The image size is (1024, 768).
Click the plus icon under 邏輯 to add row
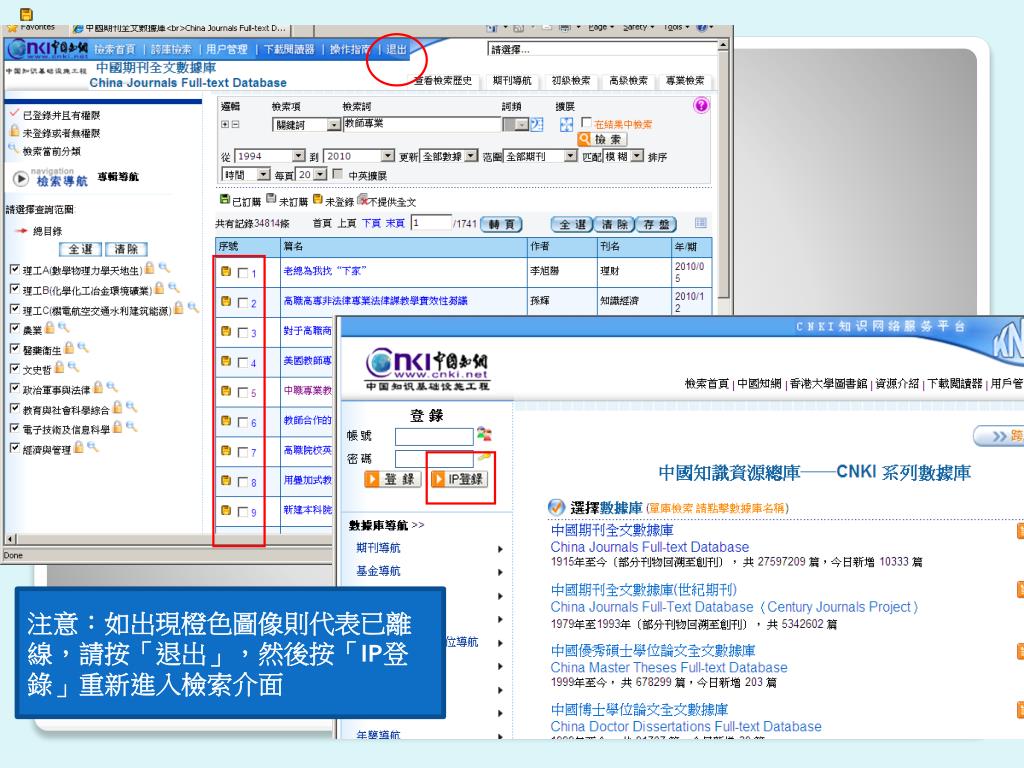223,124
